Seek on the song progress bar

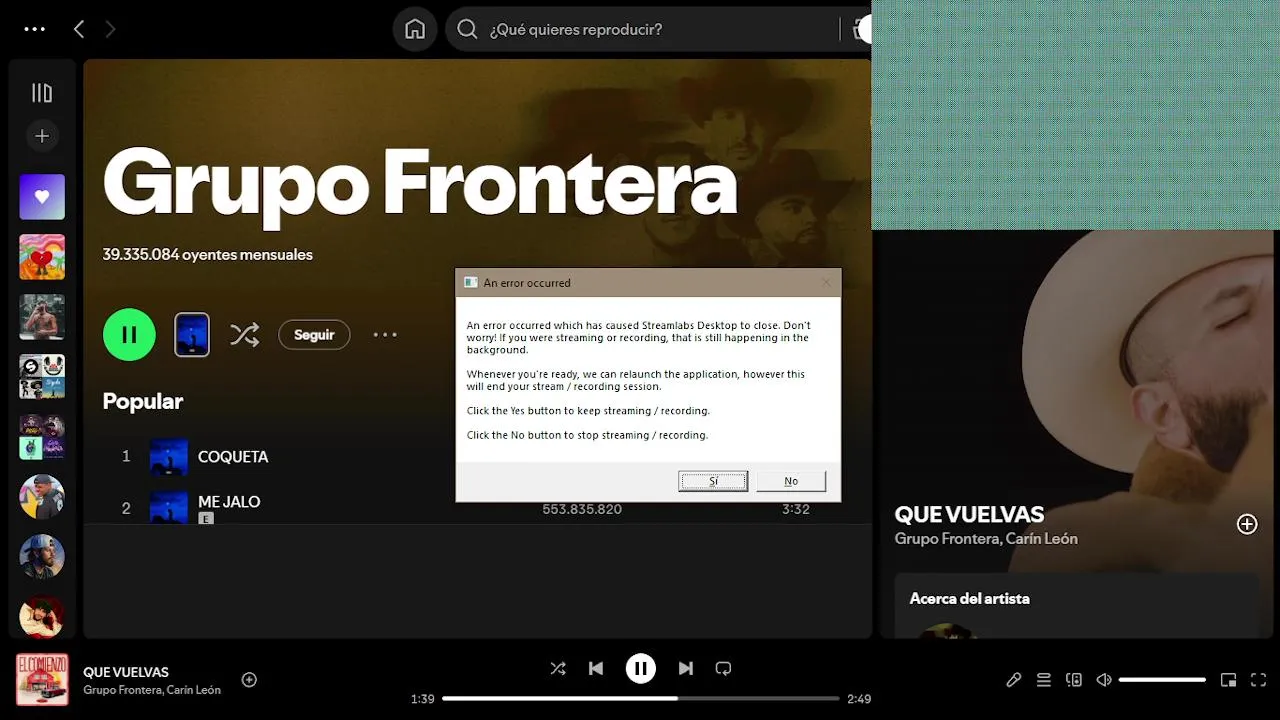point(641,698)
